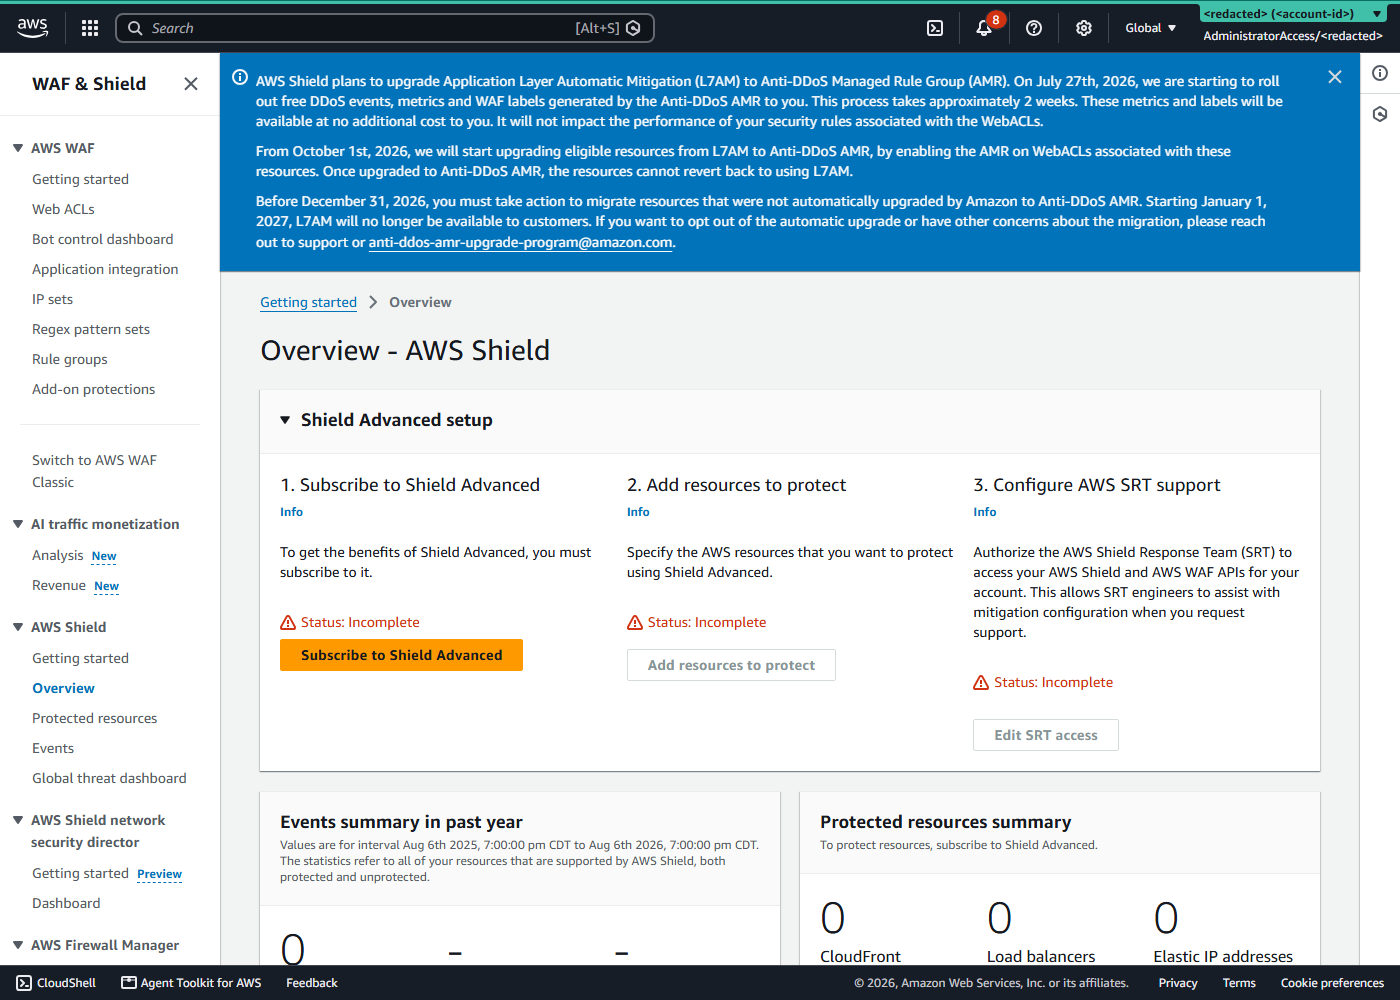Dismiss the blue L7AM upgrade banner

(x=1335, y=77)
